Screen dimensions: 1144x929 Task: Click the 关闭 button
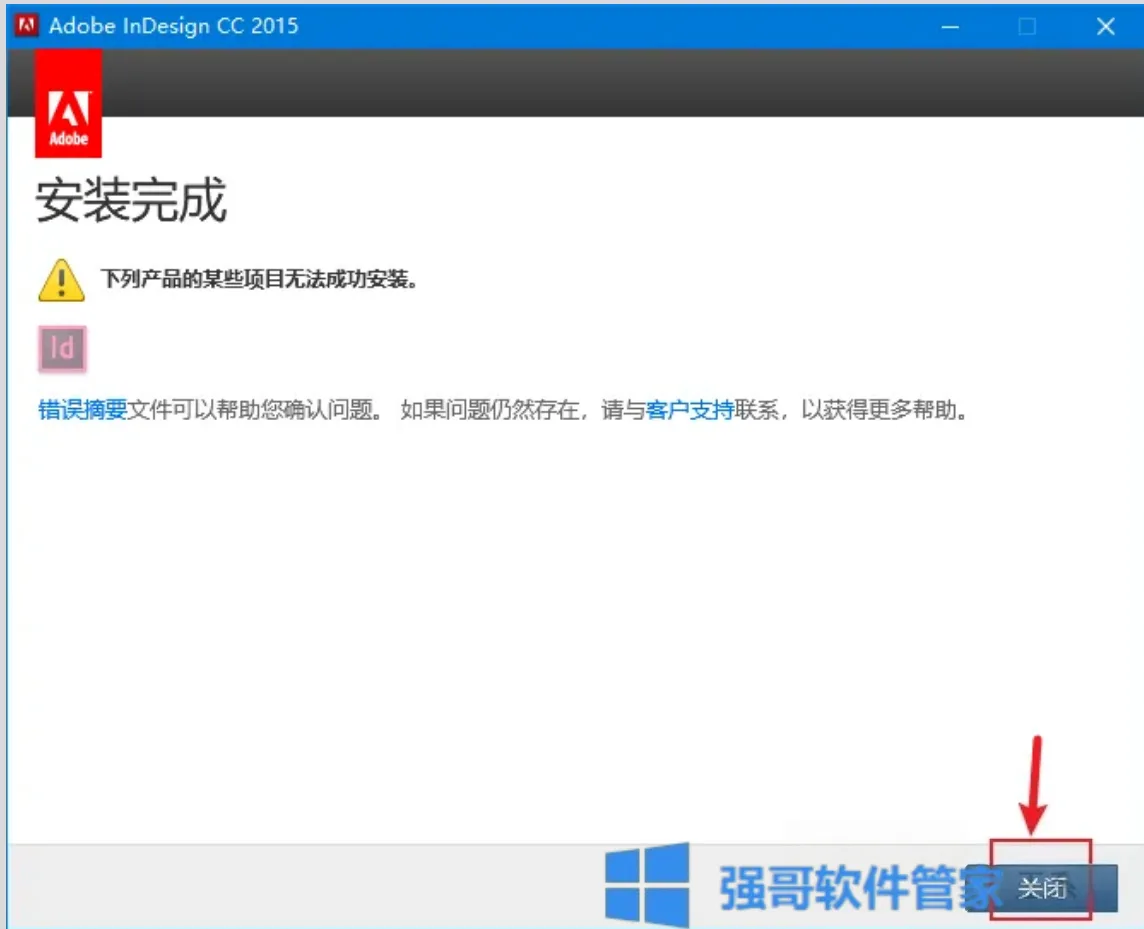click(x=1043, y=888)
